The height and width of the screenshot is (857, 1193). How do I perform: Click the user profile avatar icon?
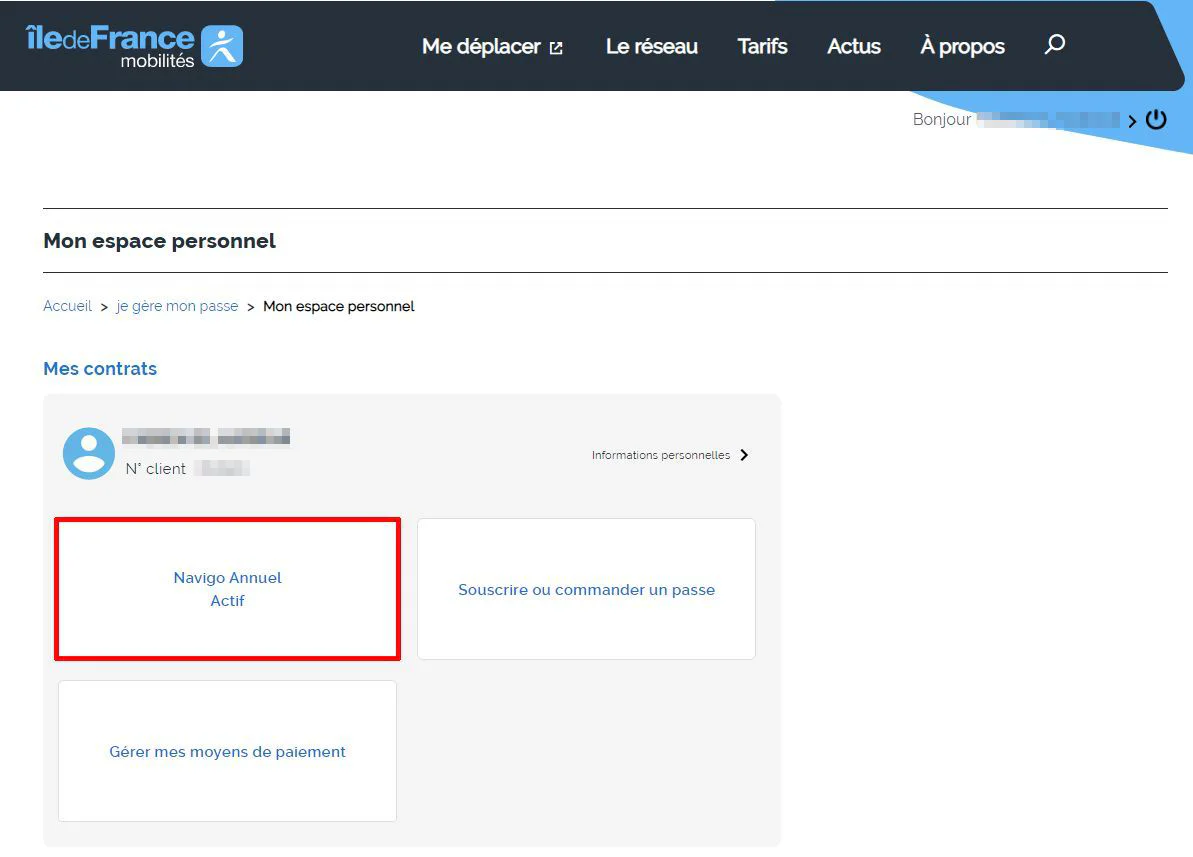point(88,453)
